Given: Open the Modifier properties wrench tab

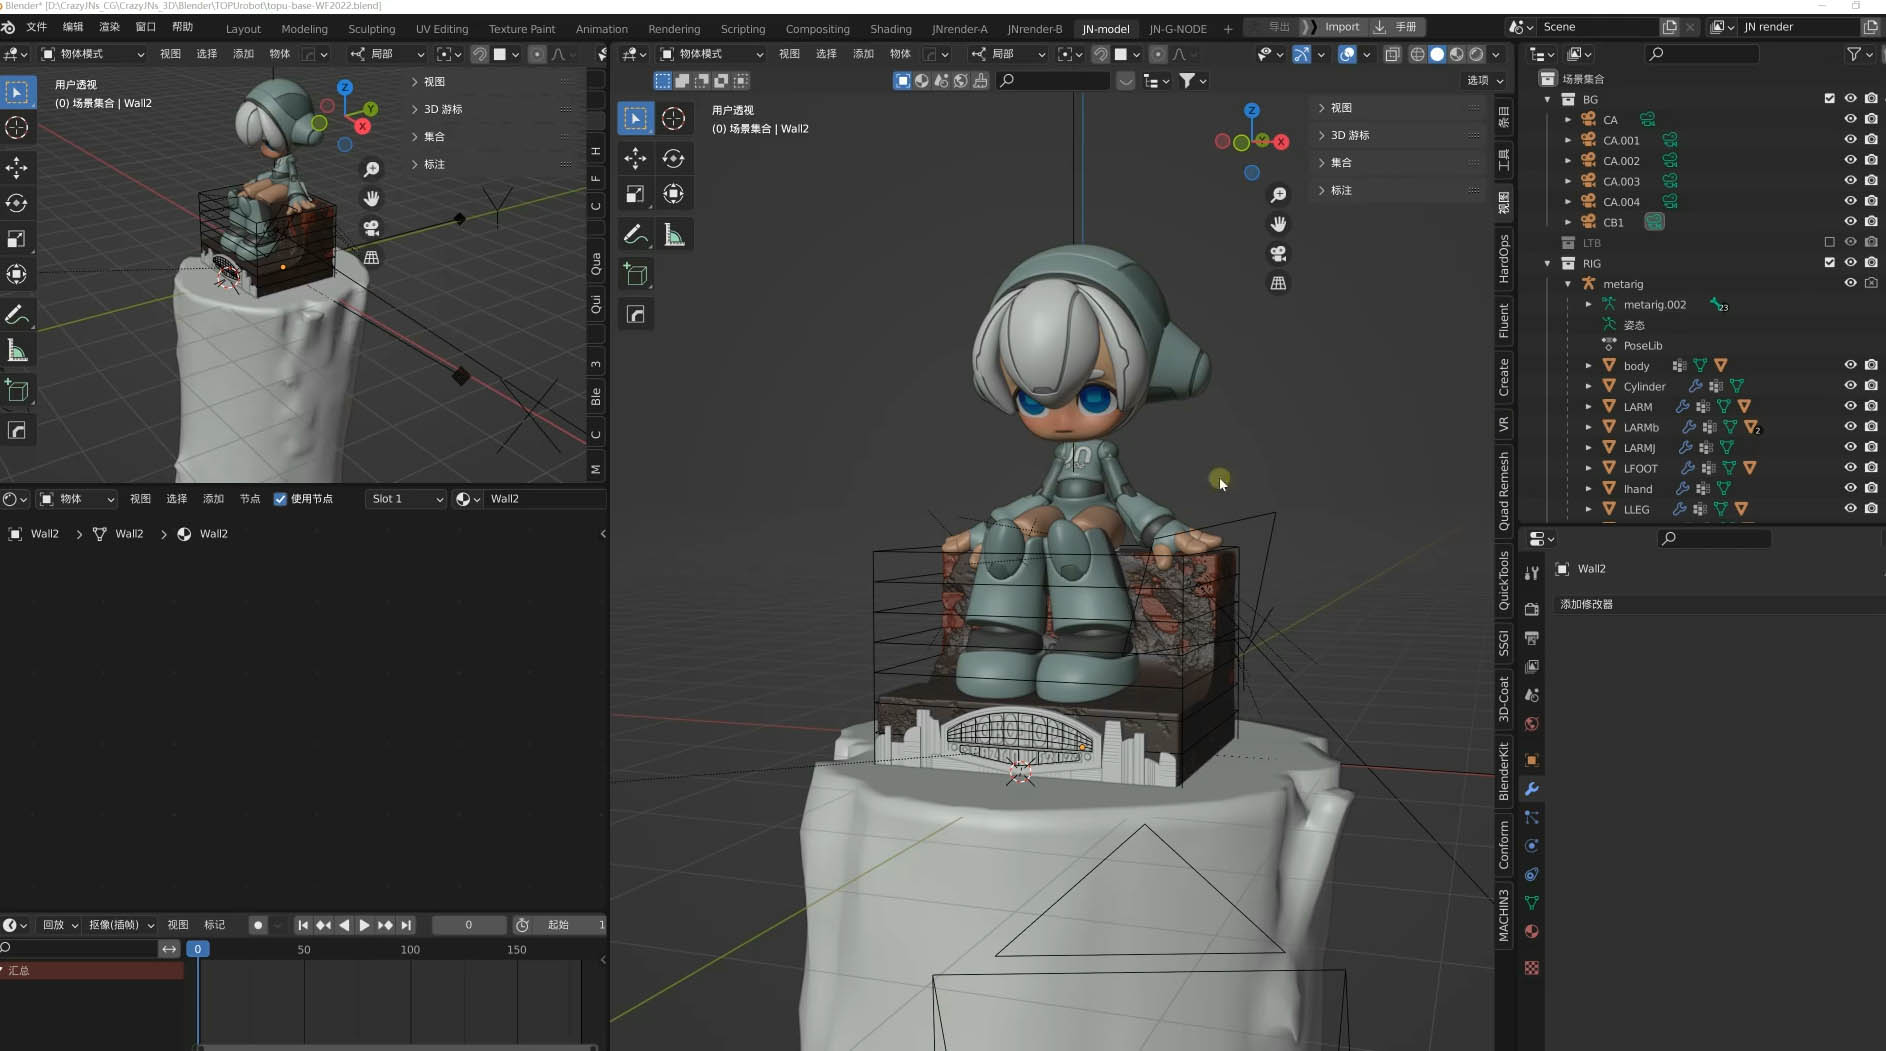Looking at the screenshot, I should [x=1531, y=789].
